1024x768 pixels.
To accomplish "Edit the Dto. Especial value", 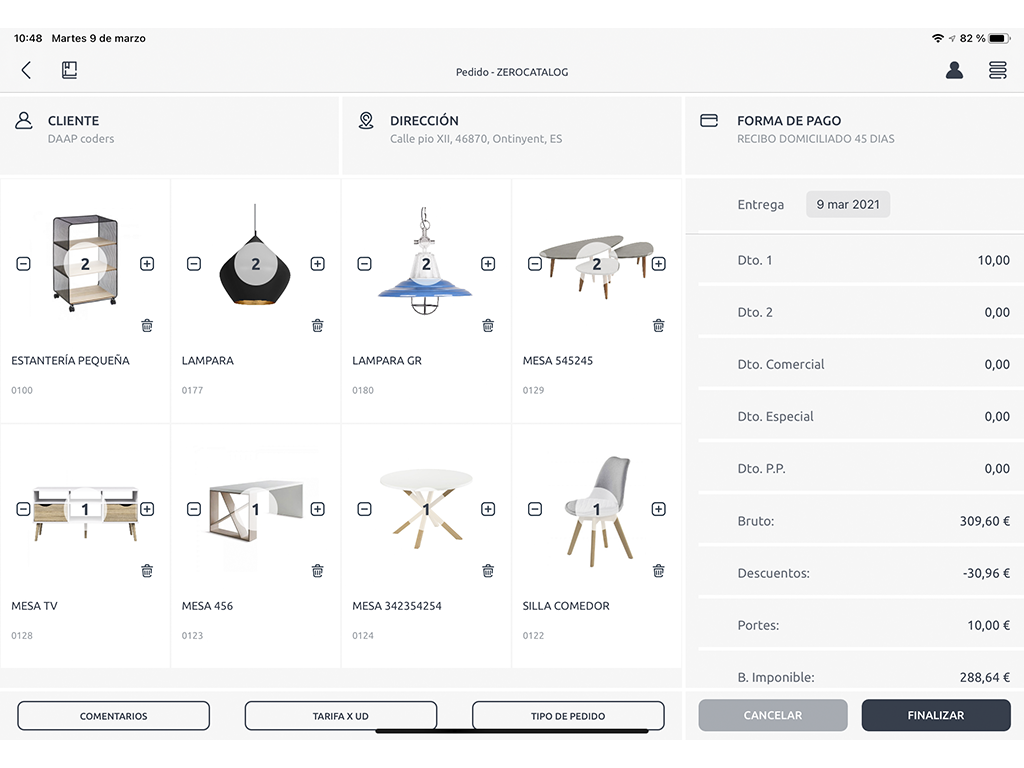I will click(x=997, y=417).
